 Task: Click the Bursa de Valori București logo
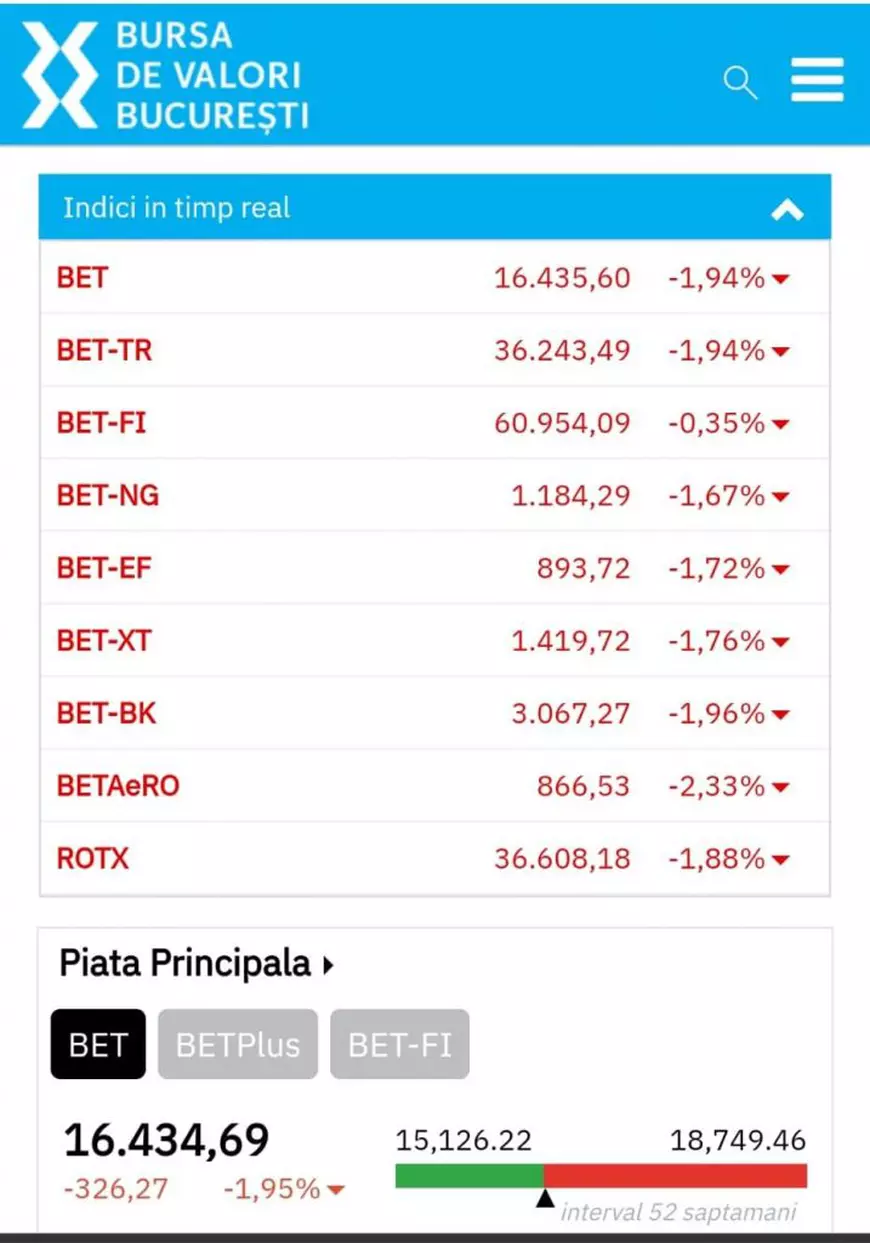coord(166,76)
